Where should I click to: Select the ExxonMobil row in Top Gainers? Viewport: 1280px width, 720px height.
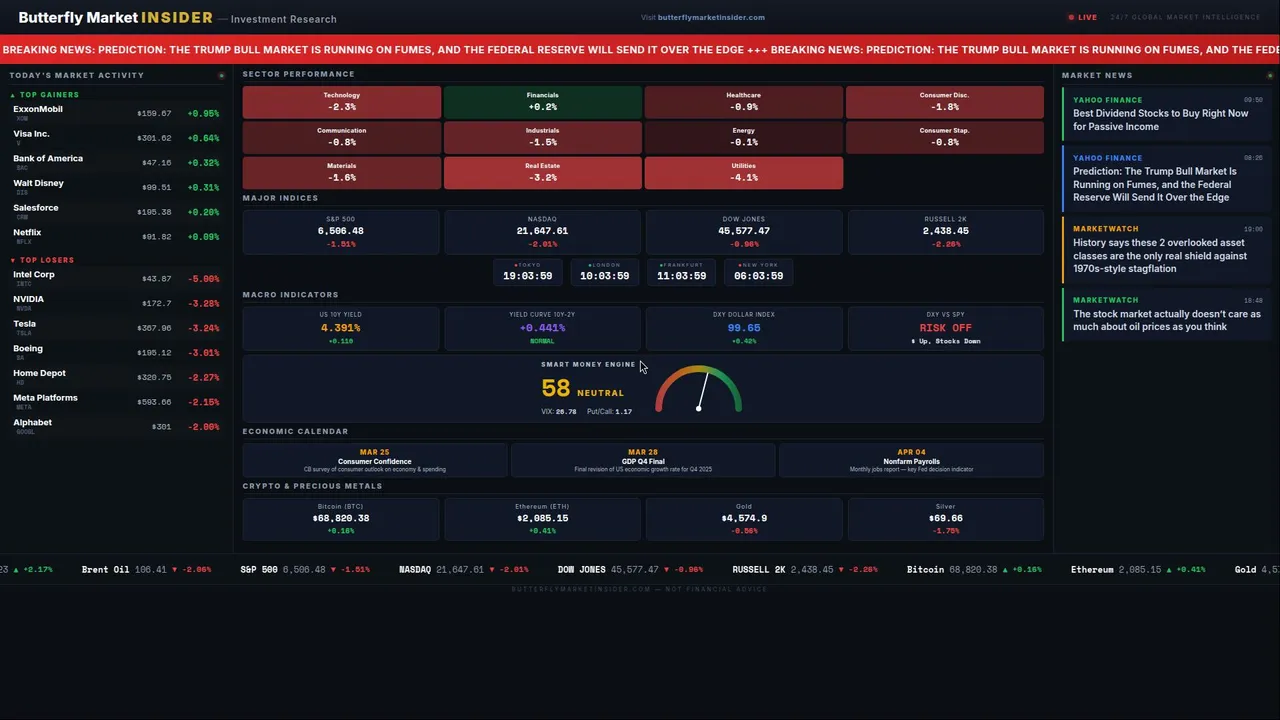pyautogui.click(x=116, y=113)
